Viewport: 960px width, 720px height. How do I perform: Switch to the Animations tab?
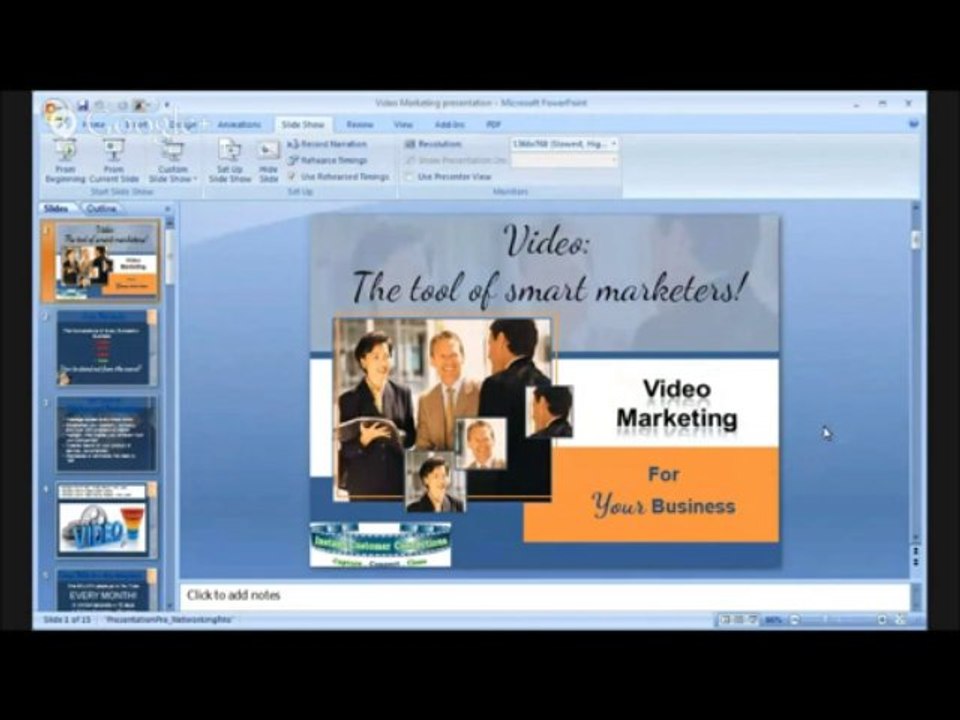pos(239,124)
